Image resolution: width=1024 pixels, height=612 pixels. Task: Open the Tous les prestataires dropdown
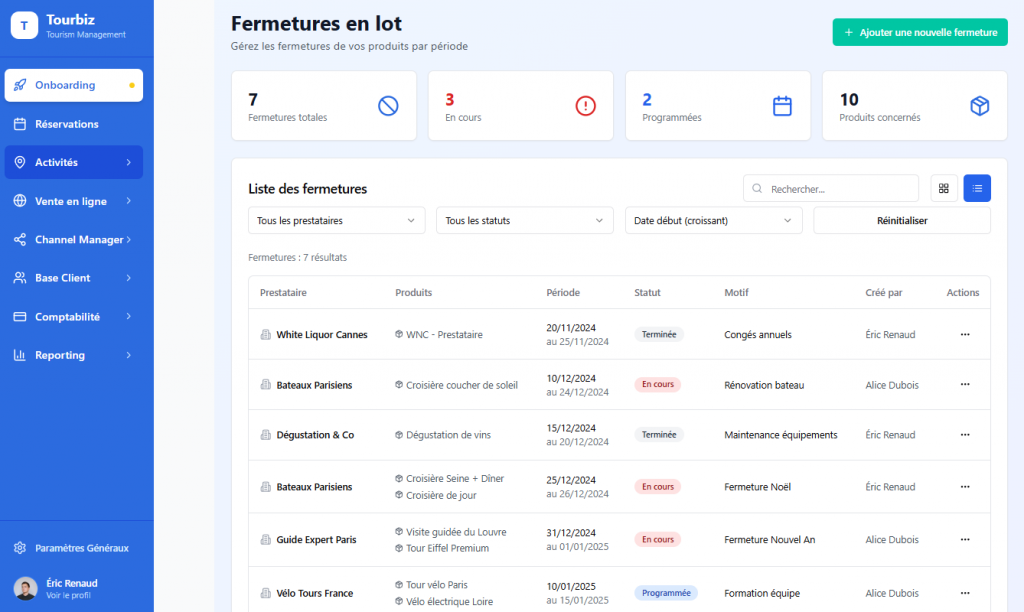pyautogui.click(x=336, y=220)
